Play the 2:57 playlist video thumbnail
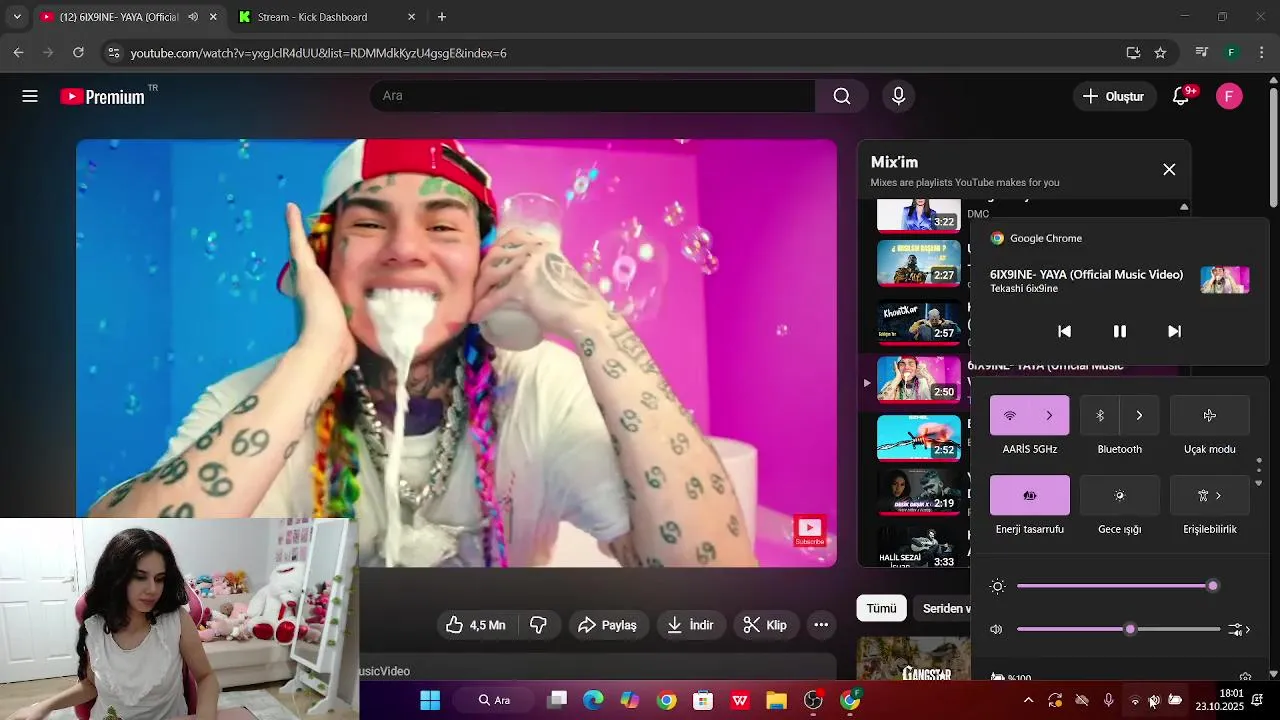This screenshot has width=1280, height=720. [919, 321]
